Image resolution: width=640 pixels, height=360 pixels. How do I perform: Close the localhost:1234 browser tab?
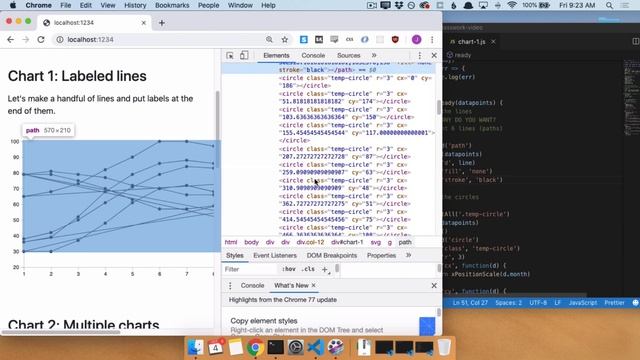click(144, 23)
